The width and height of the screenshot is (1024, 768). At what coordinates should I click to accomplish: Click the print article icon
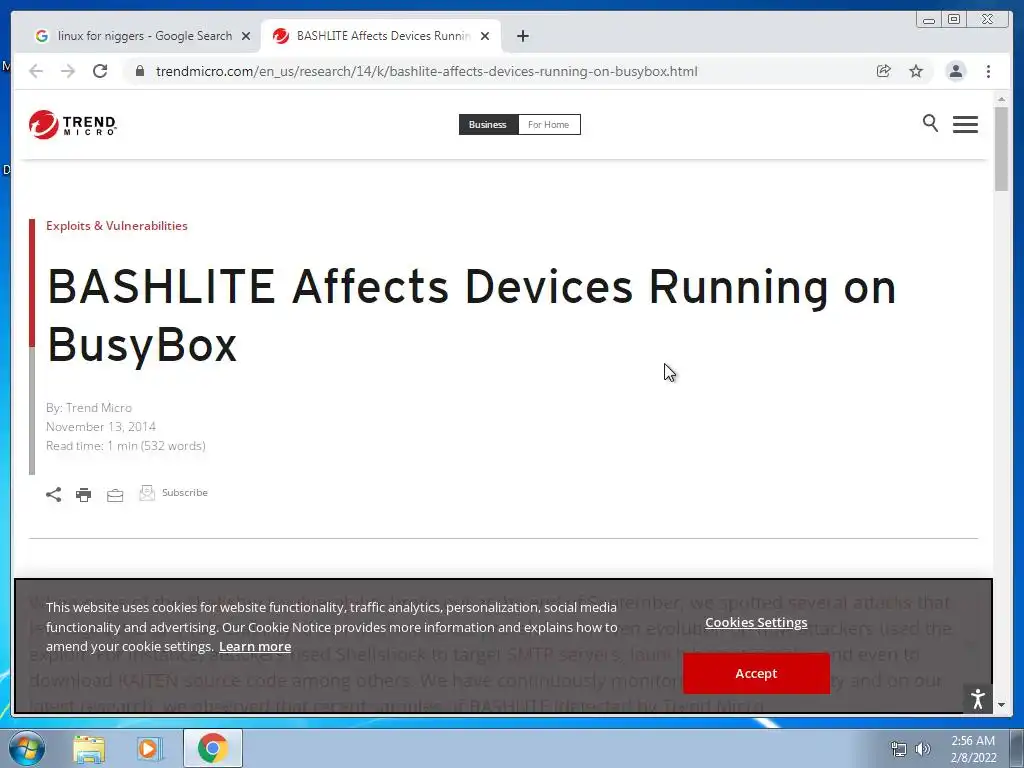pyautogui.click(x=84, y=495)
